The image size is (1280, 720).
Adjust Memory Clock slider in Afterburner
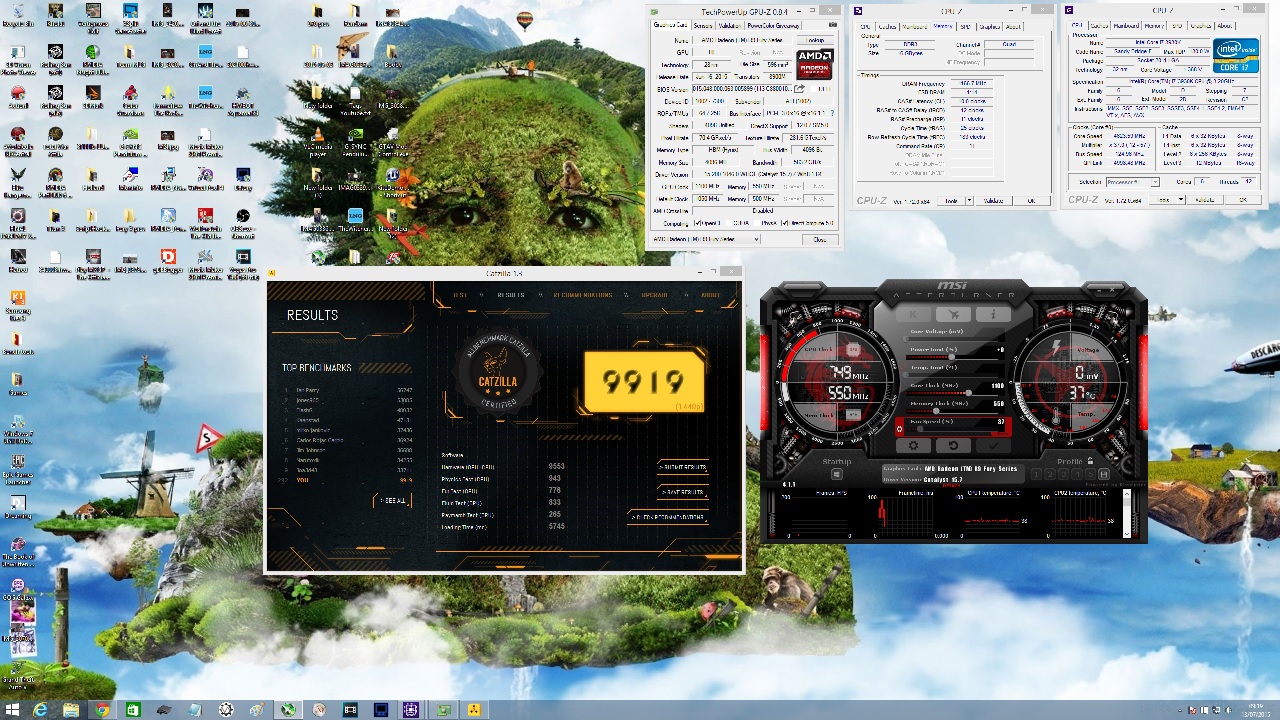pos(952,411)
